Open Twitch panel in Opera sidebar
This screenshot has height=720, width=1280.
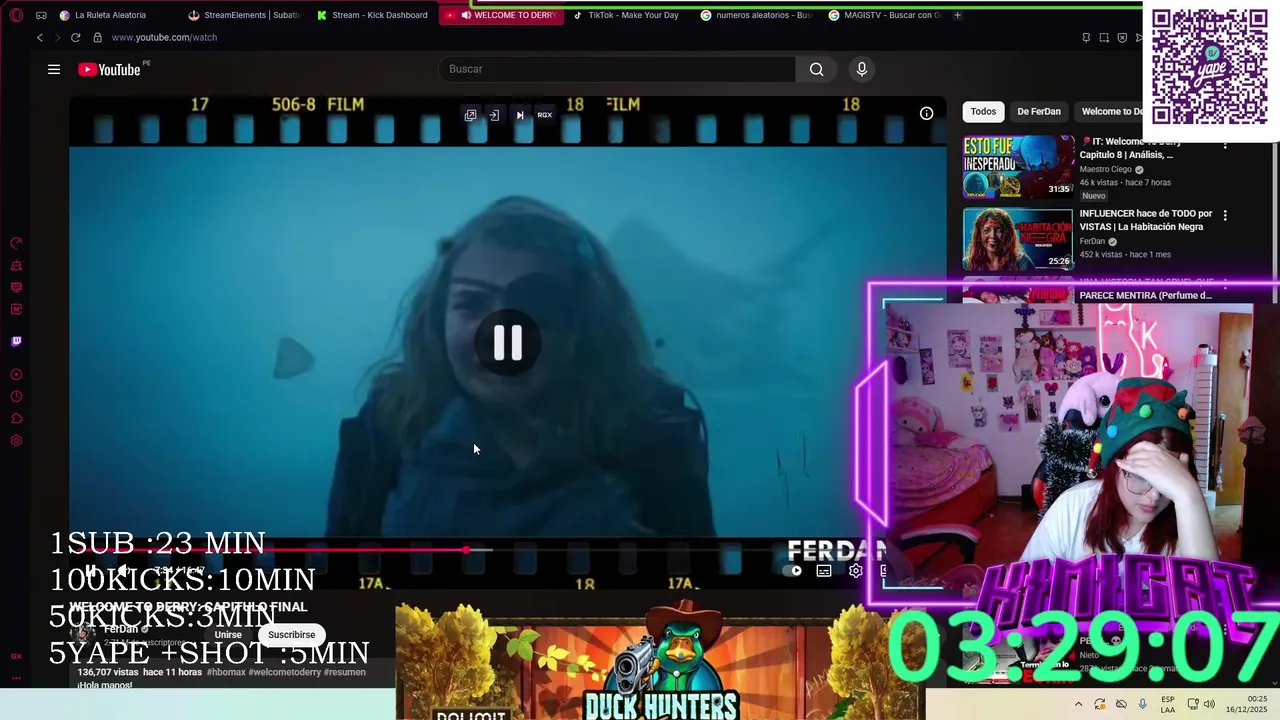16,341
